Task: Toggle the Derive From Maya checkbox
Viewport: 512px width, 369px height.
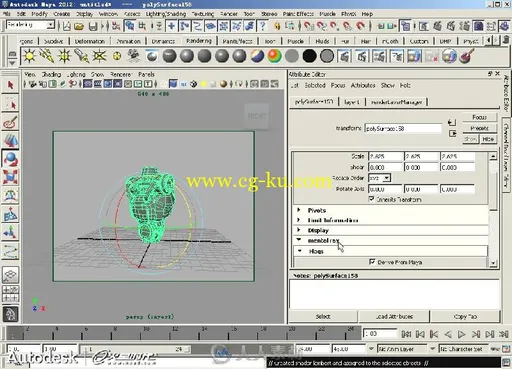Action: click(x=372, y=262)
